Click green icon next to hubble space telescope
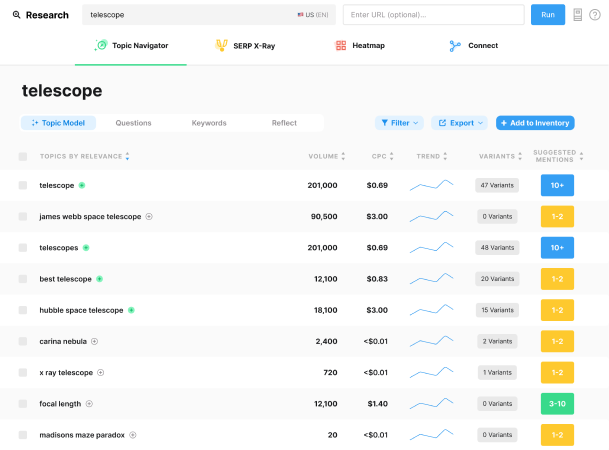The height and width of the screenshot is (450, 609). click(131, 310)
